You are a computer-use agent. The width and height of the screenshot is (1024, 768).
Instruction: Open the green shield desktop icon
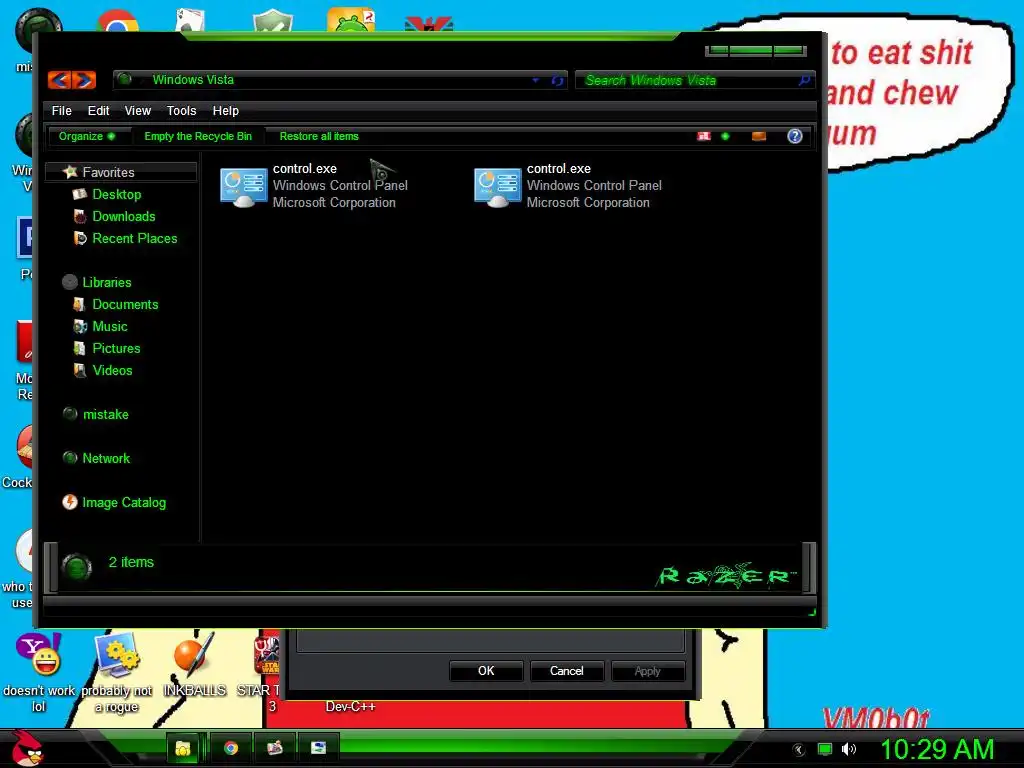click(272, 20)
